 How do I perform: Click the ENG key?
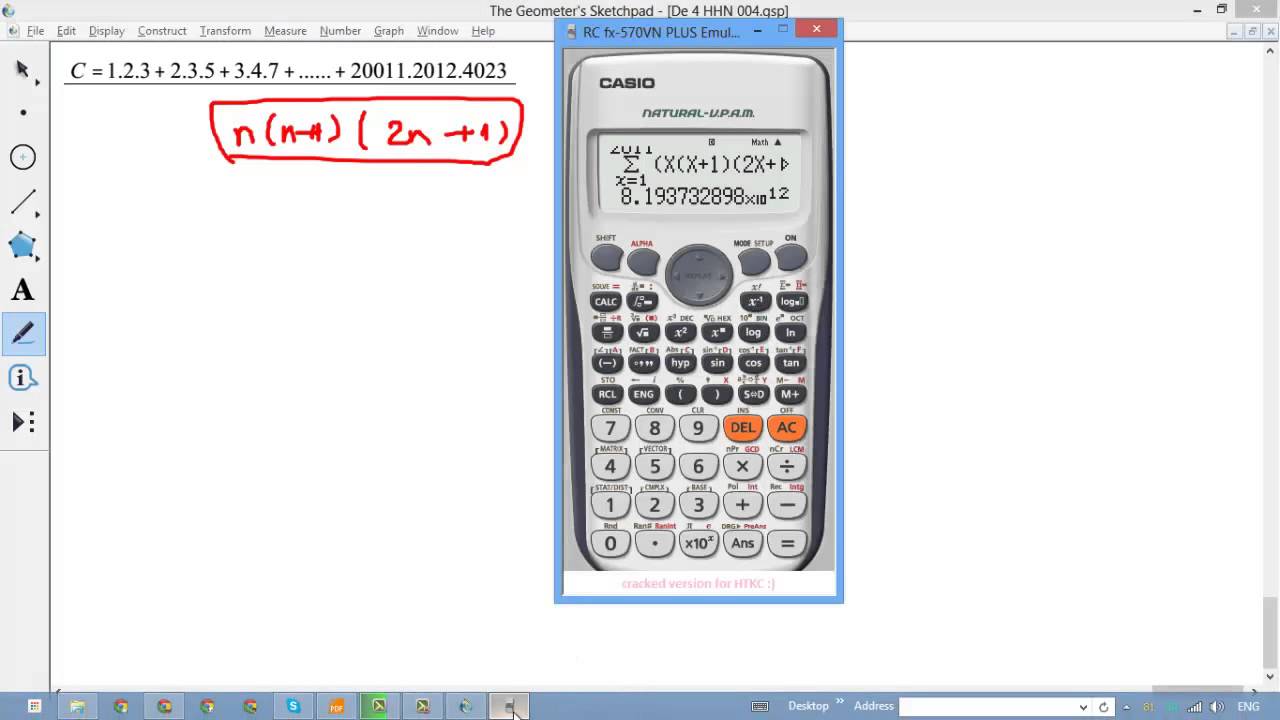pyautogui.click(x=643, y=394)
